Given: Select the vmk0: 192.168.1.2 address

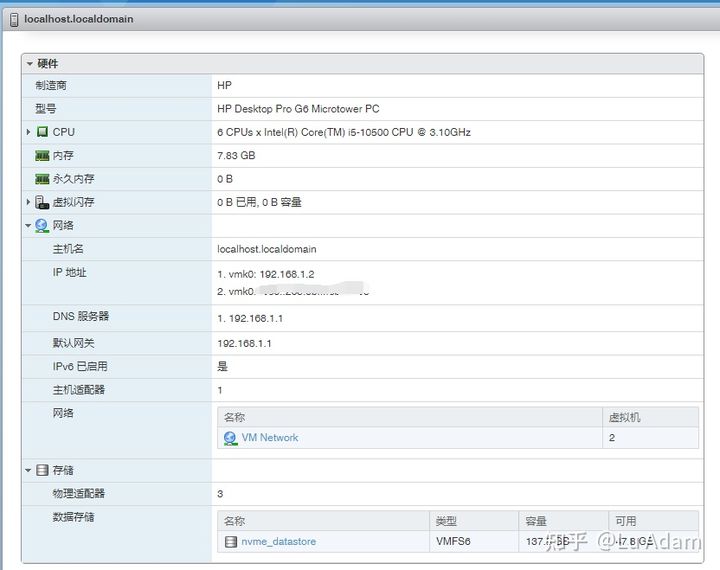Looking at the screenshot, I should (x=266, y=274).
